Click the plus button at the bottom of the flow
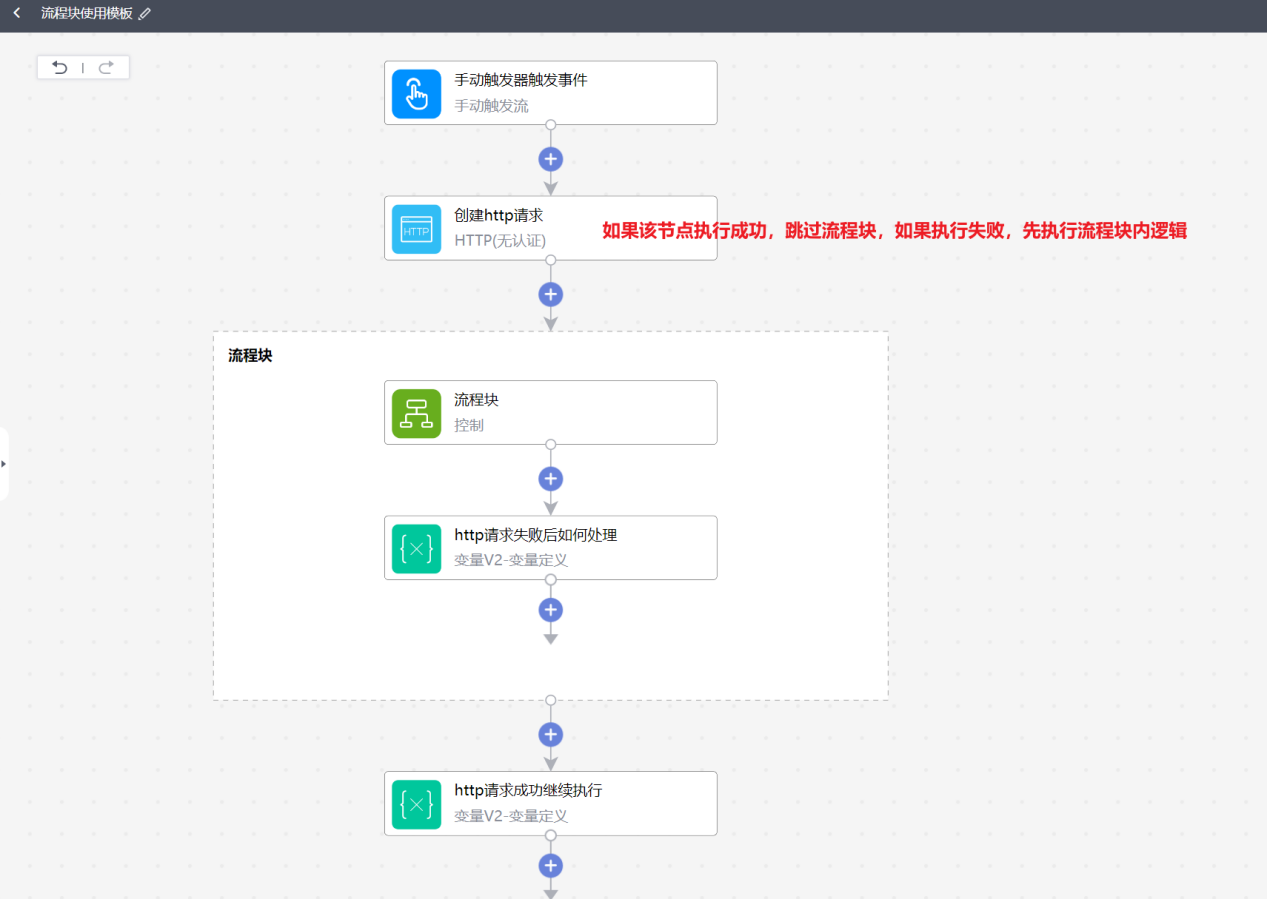Image resolution: width=1267 pixels, height=899 pixels. pos(550,865)
